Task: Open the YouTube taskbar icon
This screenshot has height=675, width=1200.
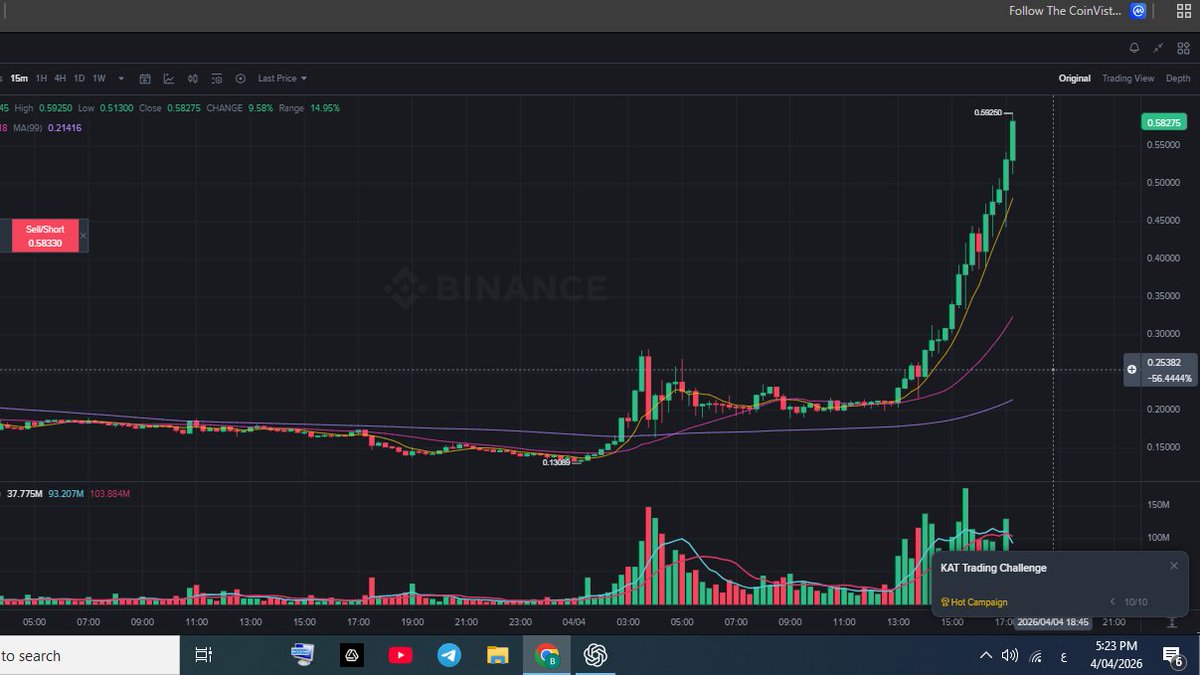Action: pyautogui.click(x=400, y=655)
